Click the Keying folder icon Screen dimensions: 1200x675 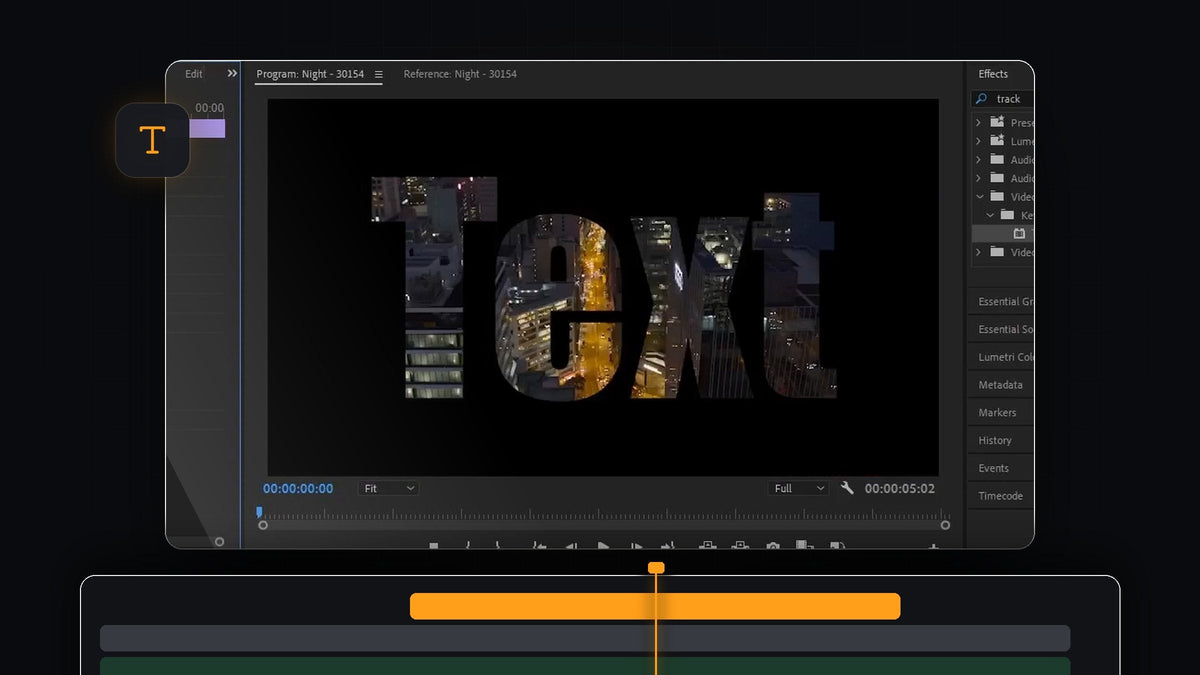tap(1007, 215)
